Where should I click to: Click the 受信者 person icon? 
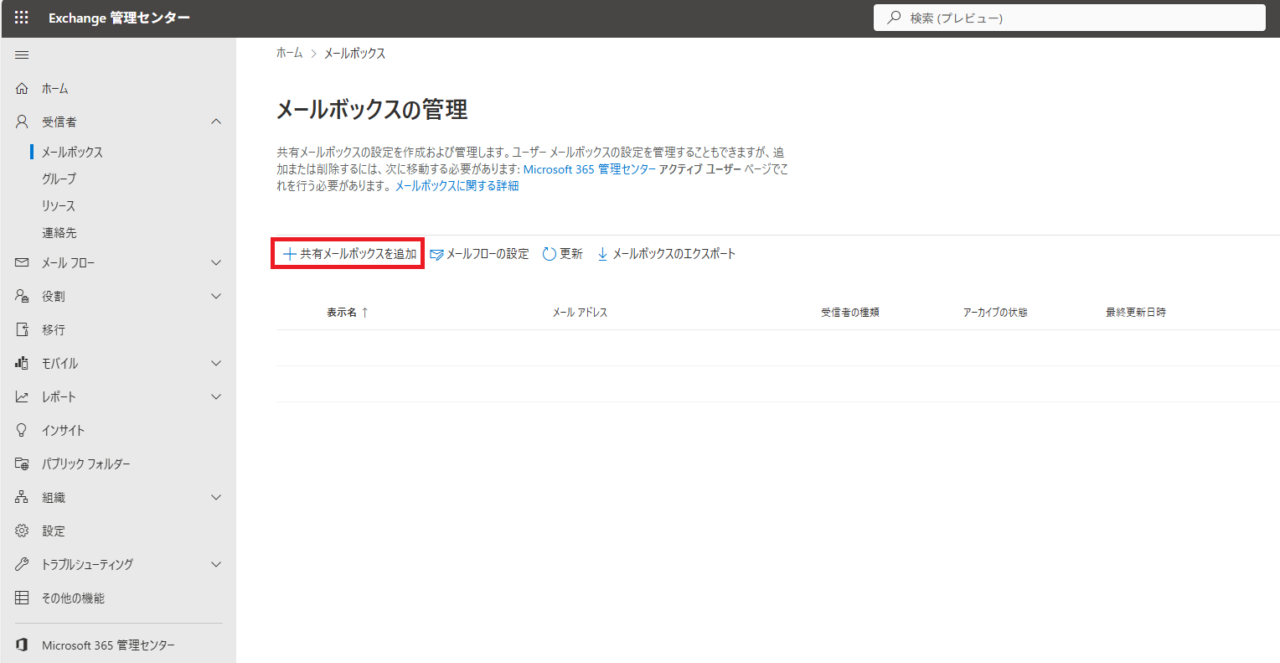pos(22,122)
